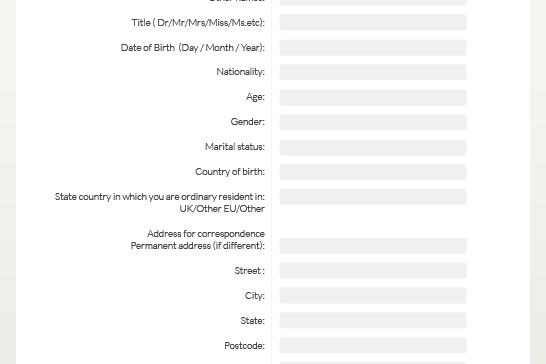This screenshot has height=364, width=546.
Task: Click the Postcode label text
Action: 244,346
